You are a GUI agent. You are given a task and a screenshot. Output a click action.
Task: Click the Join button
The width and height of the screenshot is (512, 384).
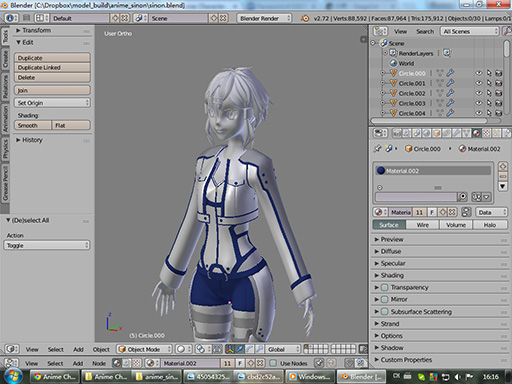click(x=52, y=90)
